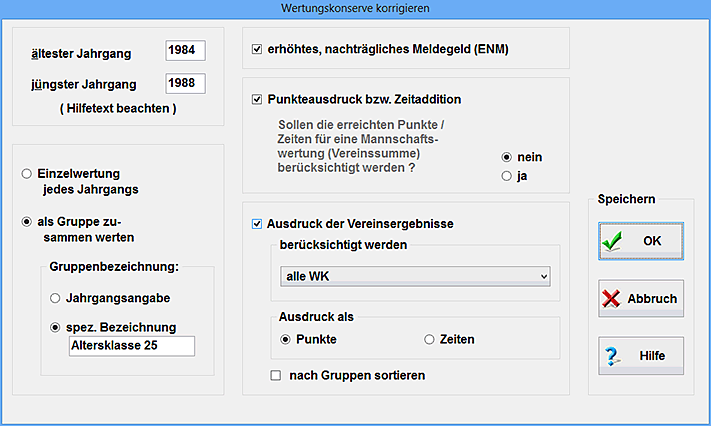This screenshot has width=711, height=426.
Task: Click the Wertungskonserve korrigieren title bar
Action: tap(355, 8)
